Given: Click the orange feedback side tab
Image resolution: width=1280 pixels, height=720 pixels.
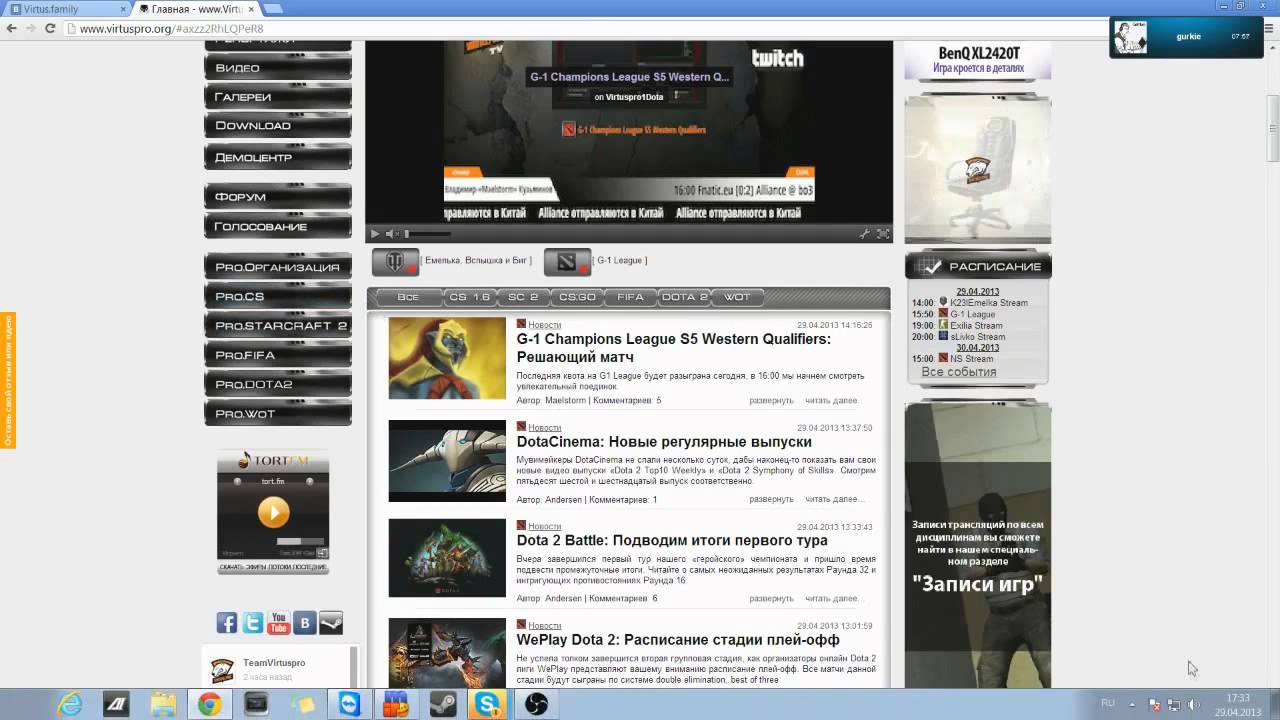Looking at the screenshot, I should [8, 380].
